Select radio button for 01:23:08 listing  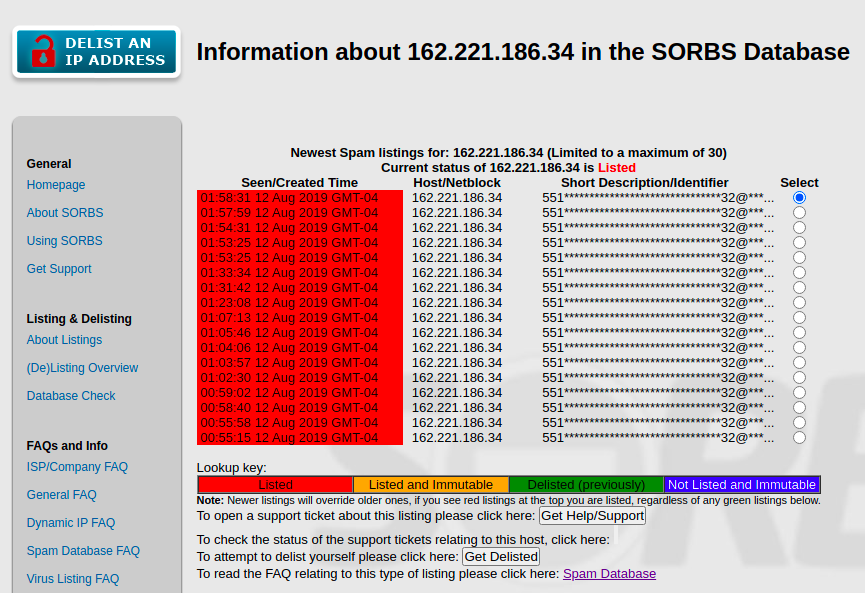[x=799, y=302]
